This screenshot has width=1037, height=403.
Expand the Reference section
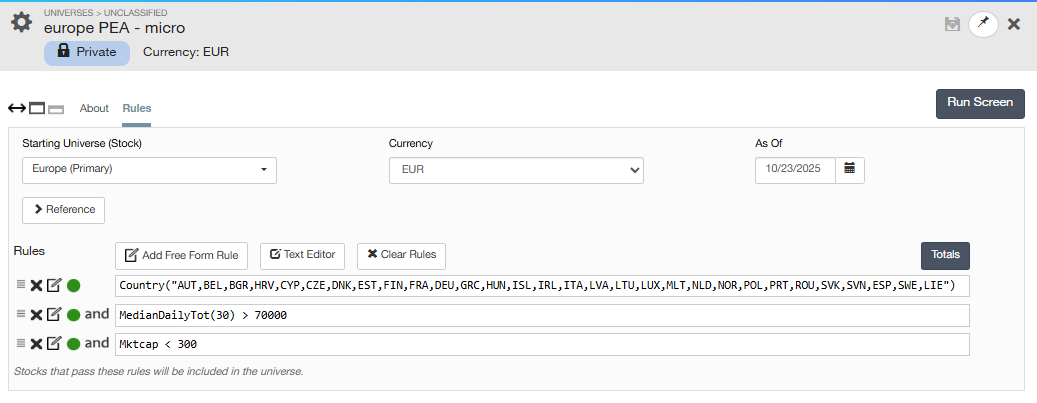coord(63,210)
